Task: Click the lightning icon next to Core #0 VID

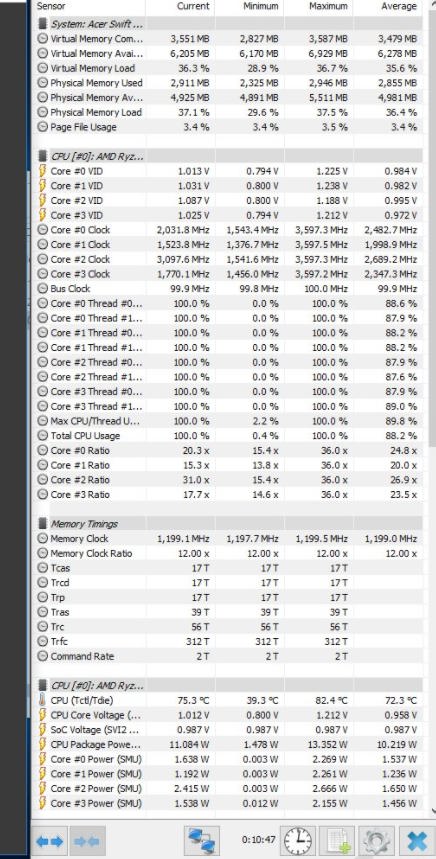Action: click(x=42, y=171)
